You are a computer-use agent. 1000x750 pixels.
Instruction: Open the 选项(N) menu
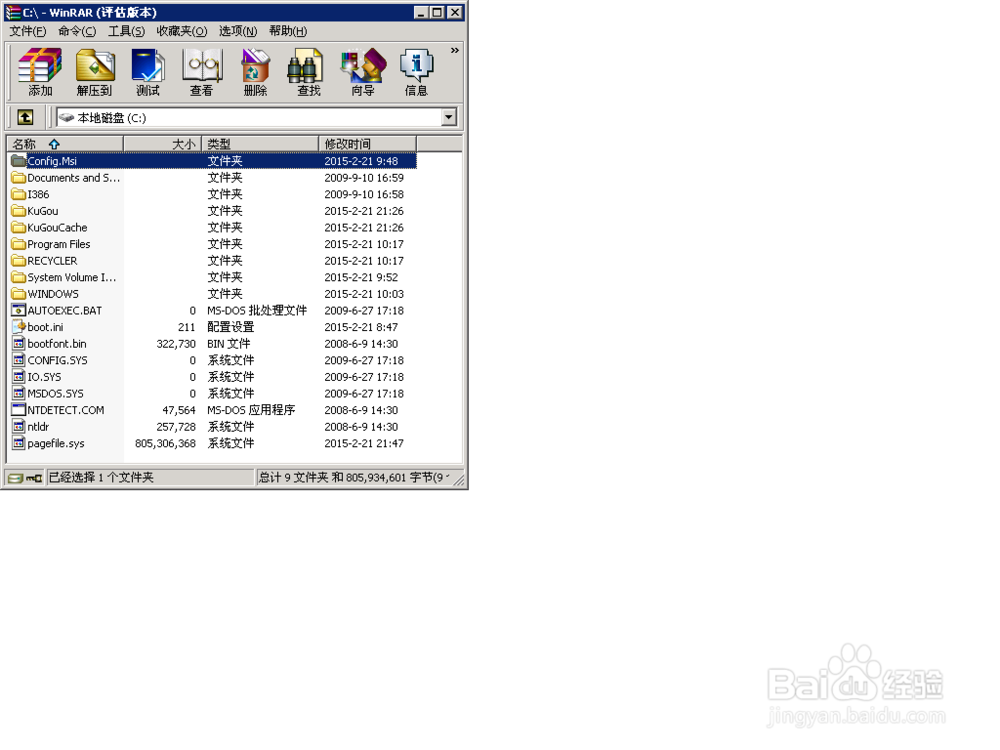[x=238, y=31]
